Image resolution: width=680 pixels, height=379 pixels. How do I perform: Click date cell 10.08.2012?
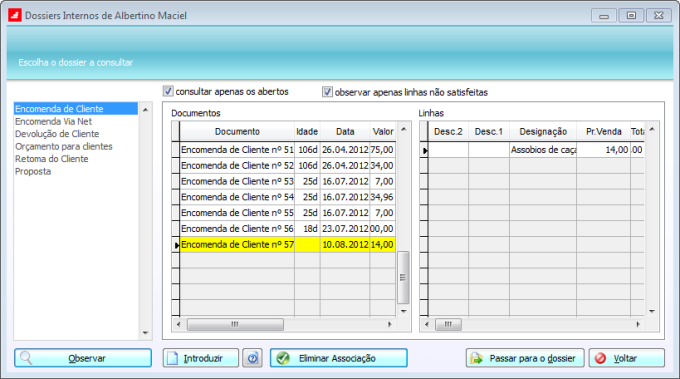coord(345,245)
